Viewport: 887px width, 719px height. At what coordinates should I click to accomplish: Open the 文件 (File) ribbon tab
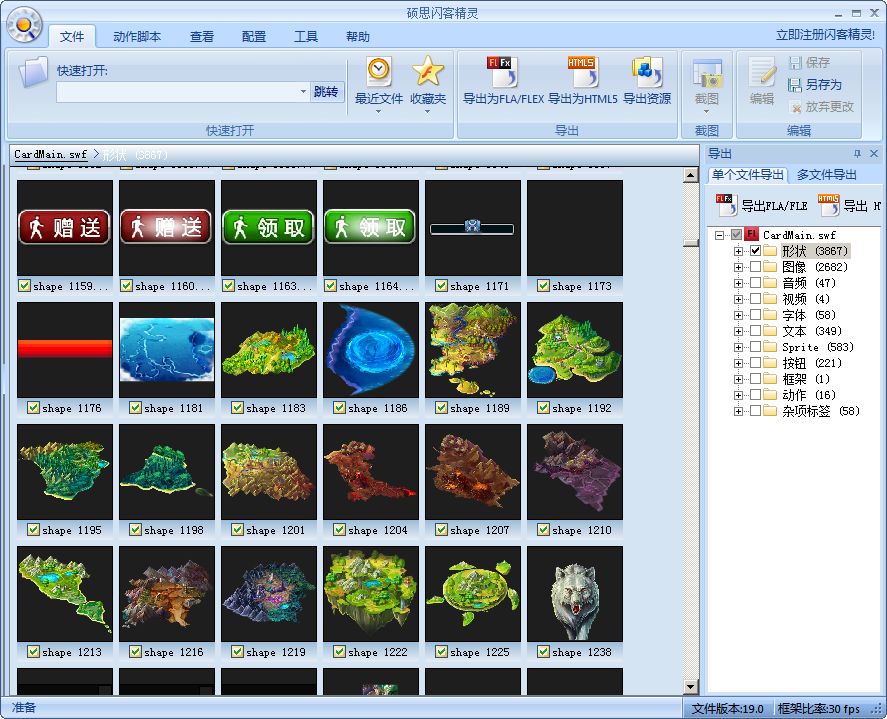(x=72, y=36)
